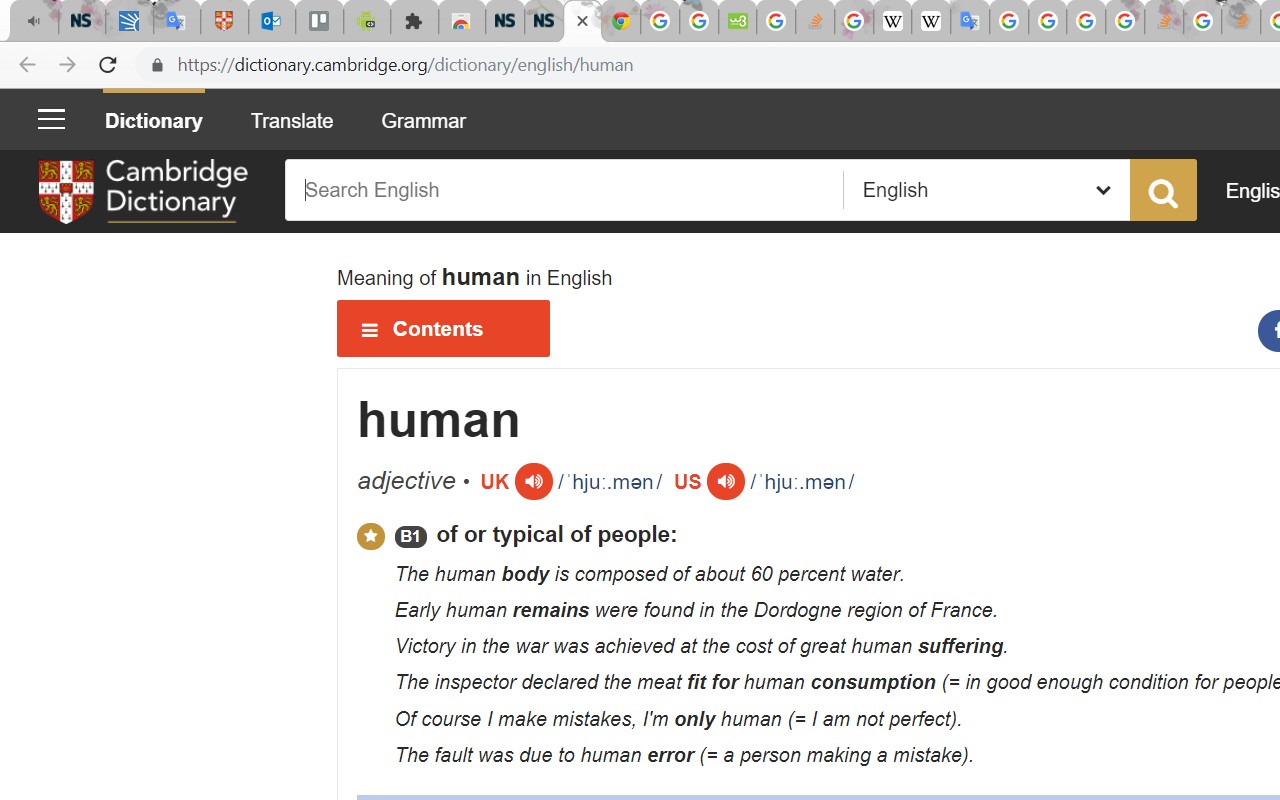This screenshot has height=800, width=1280.
Task: Reload the dictionary page
Action: [107, 64]
